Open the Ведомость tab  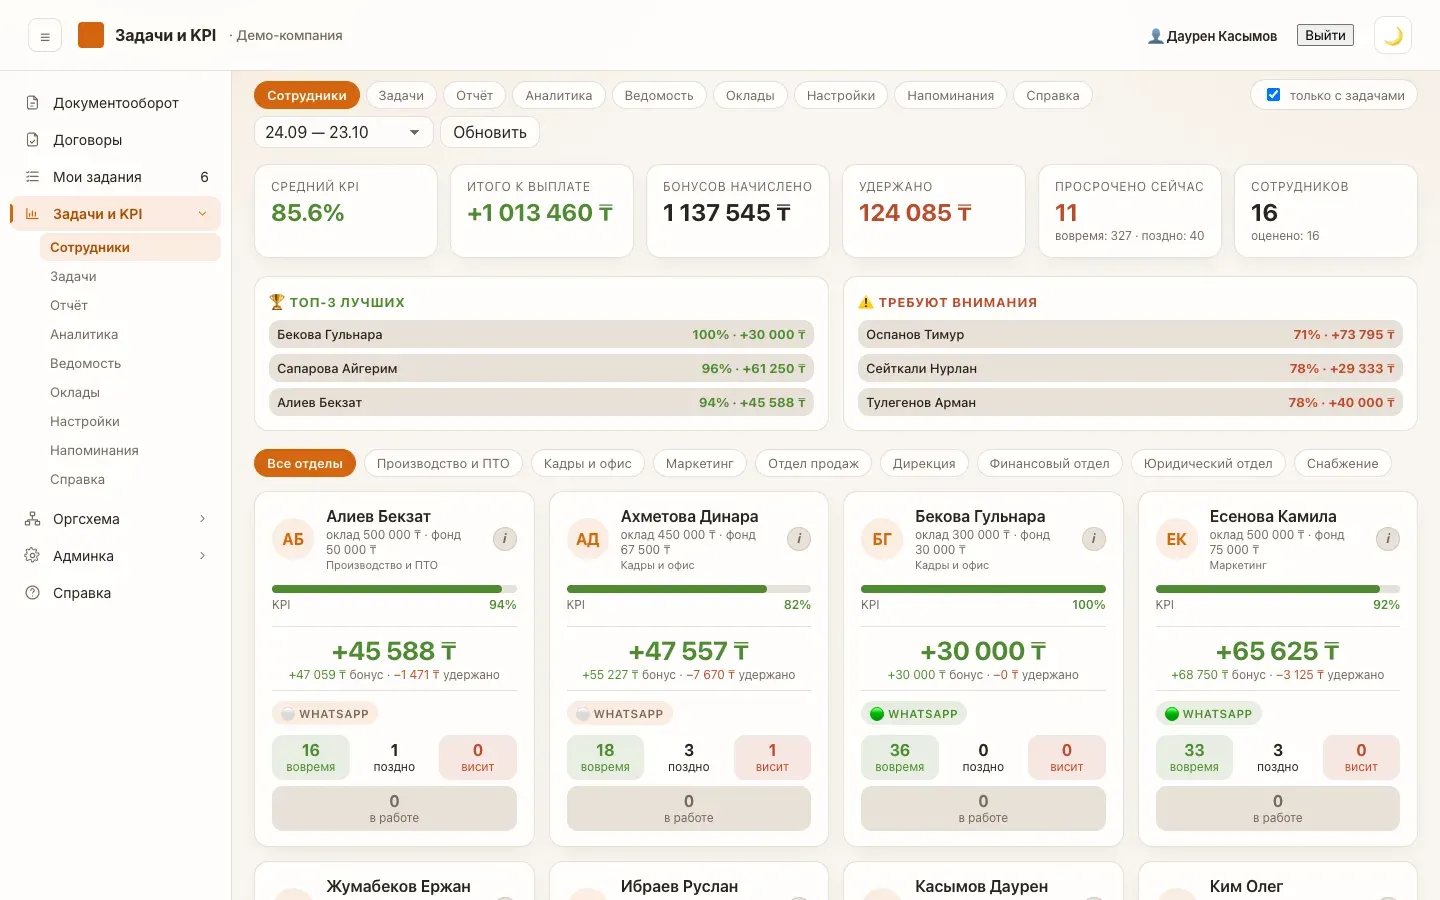659,95
